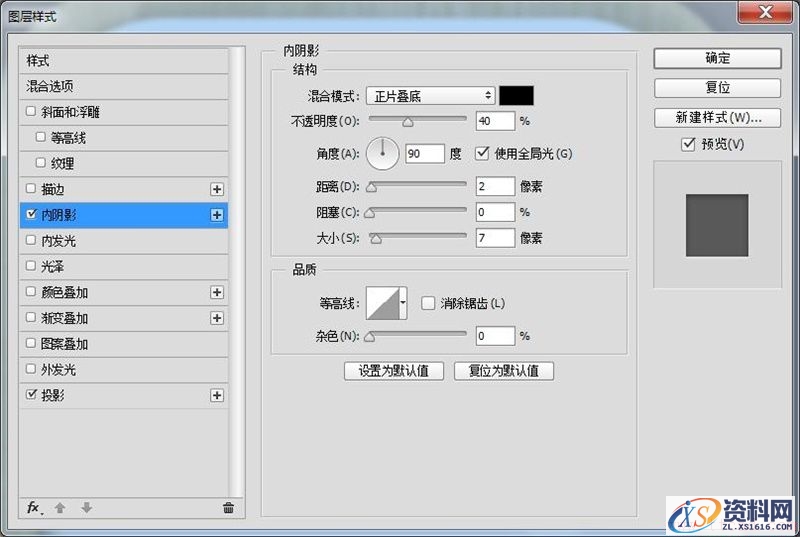Open the 内发光 settings row

pos(124,241)
